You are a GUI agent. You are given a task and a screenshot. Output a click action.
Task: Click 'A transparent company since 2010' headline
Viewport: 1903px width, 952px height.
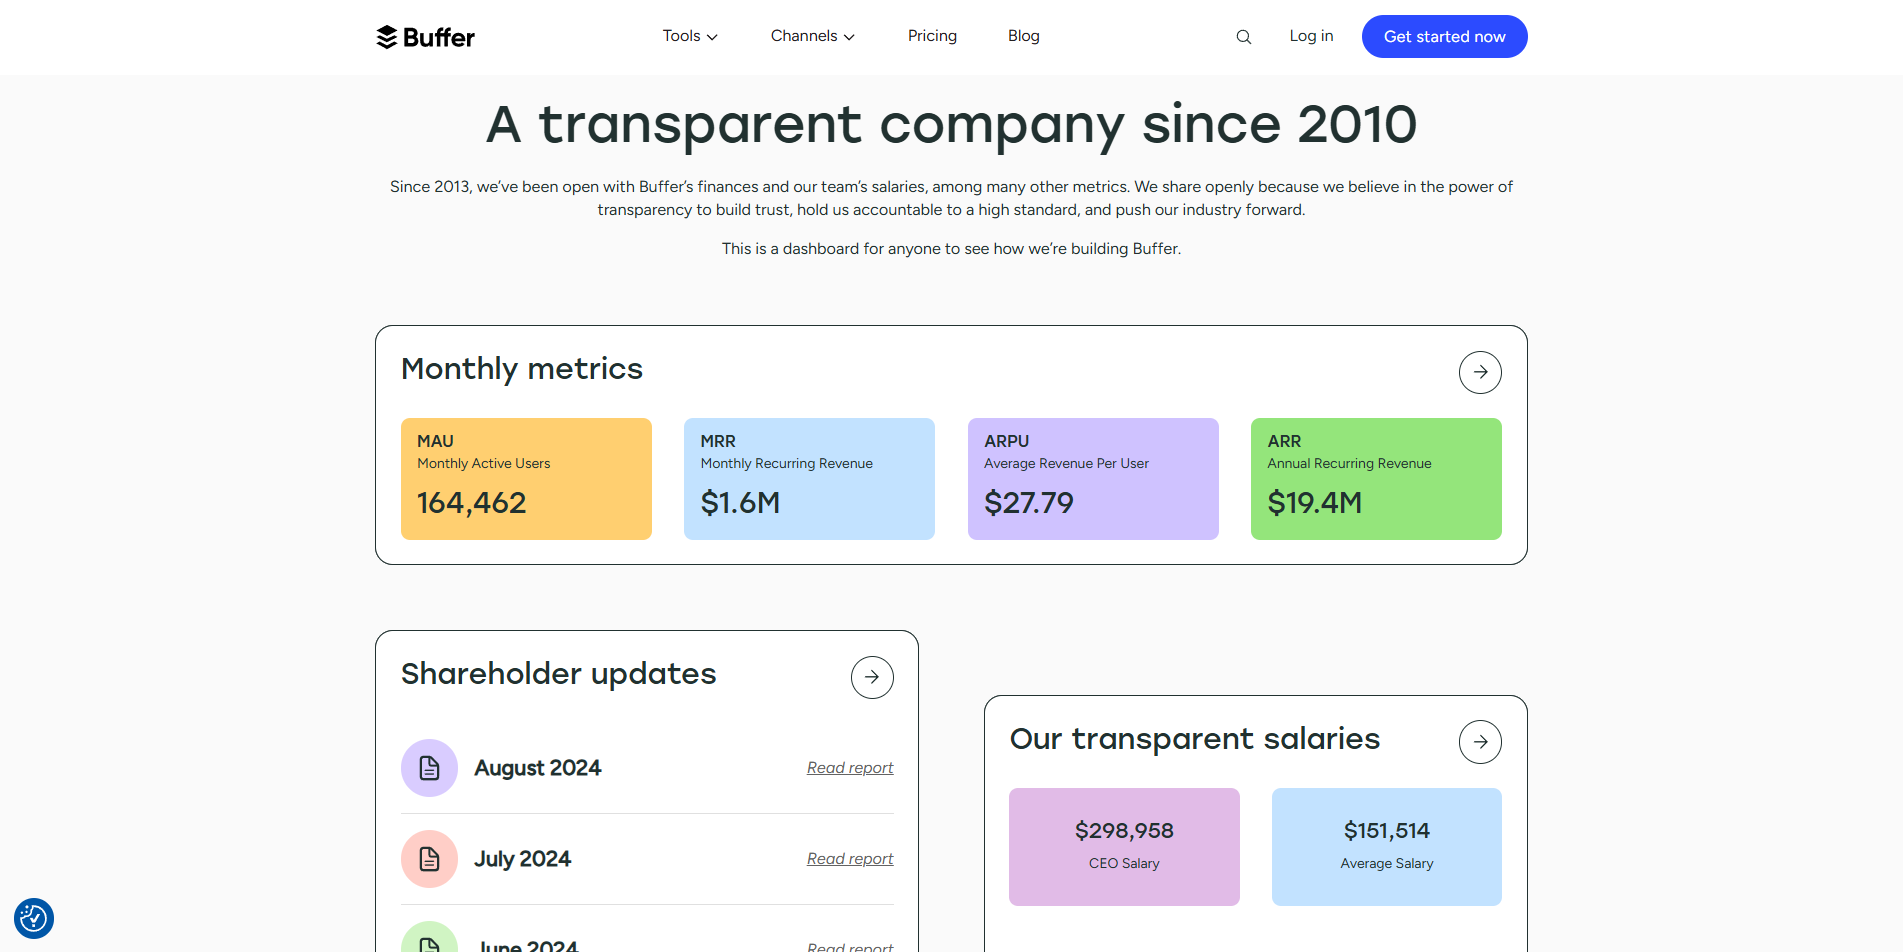(x=951, y=125)
